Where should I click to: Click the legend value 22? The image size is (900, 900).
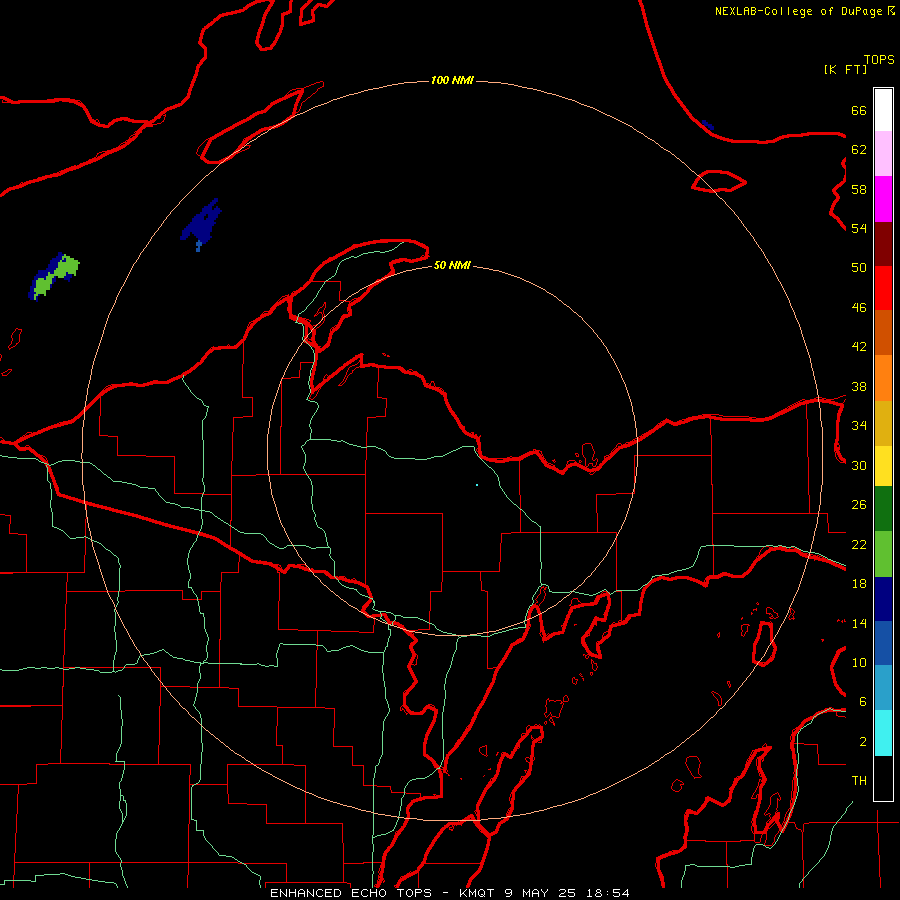tap(859, 544)
